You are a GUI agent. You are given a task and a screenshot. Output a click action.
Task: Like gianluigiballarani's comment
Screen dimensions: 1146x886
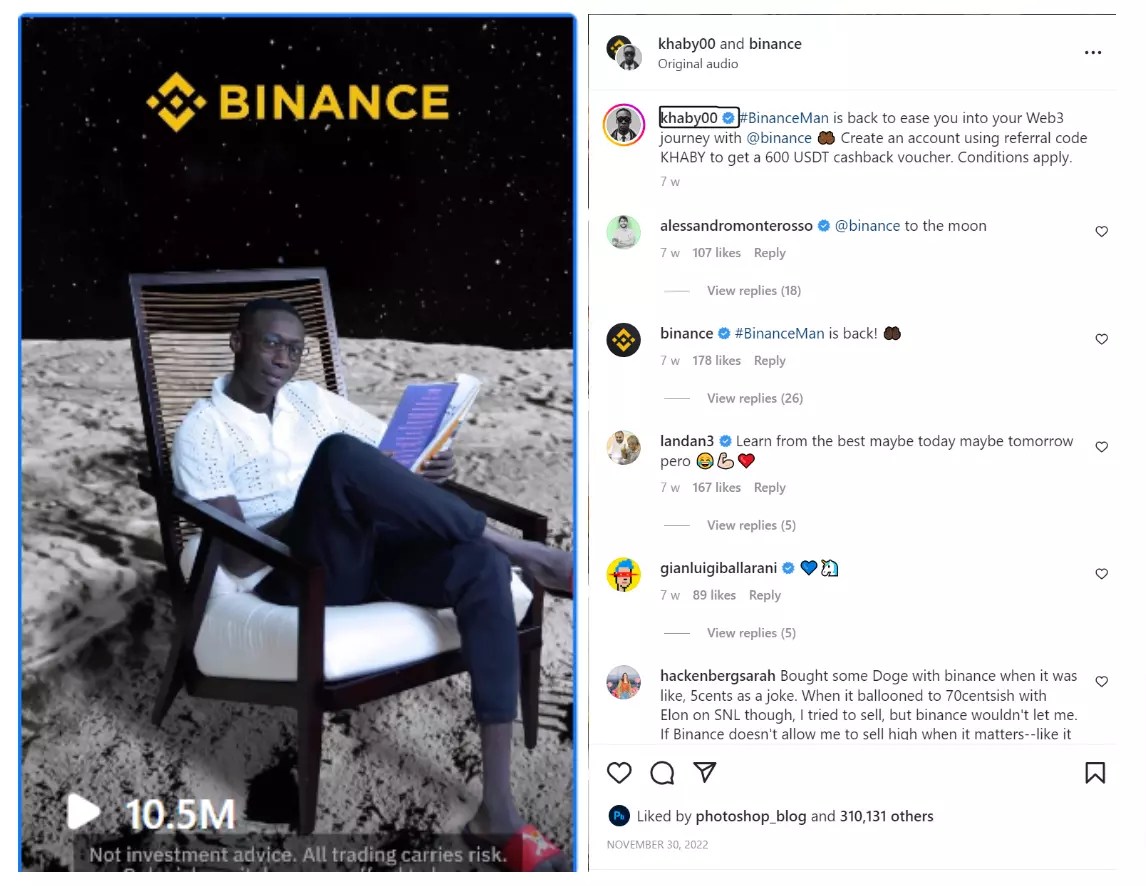coord(1101,574)
